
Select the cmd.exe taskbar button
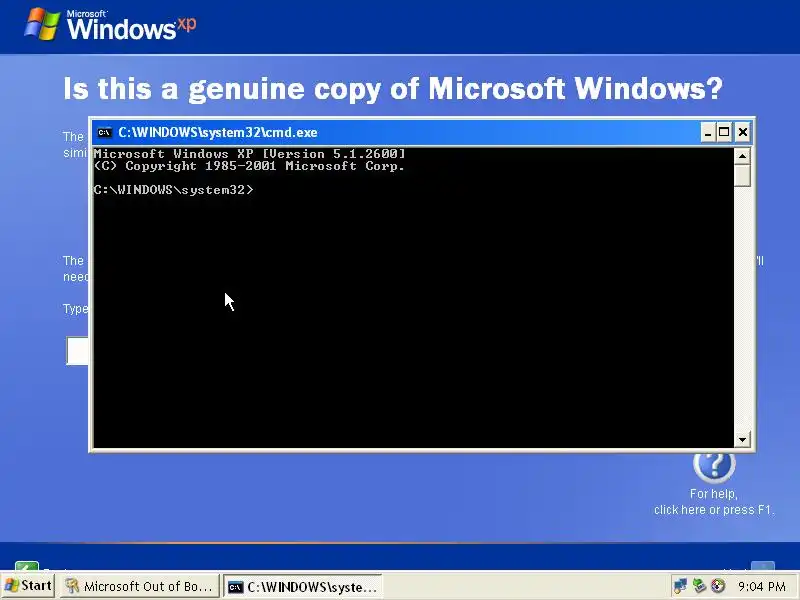tap(303, 587)
